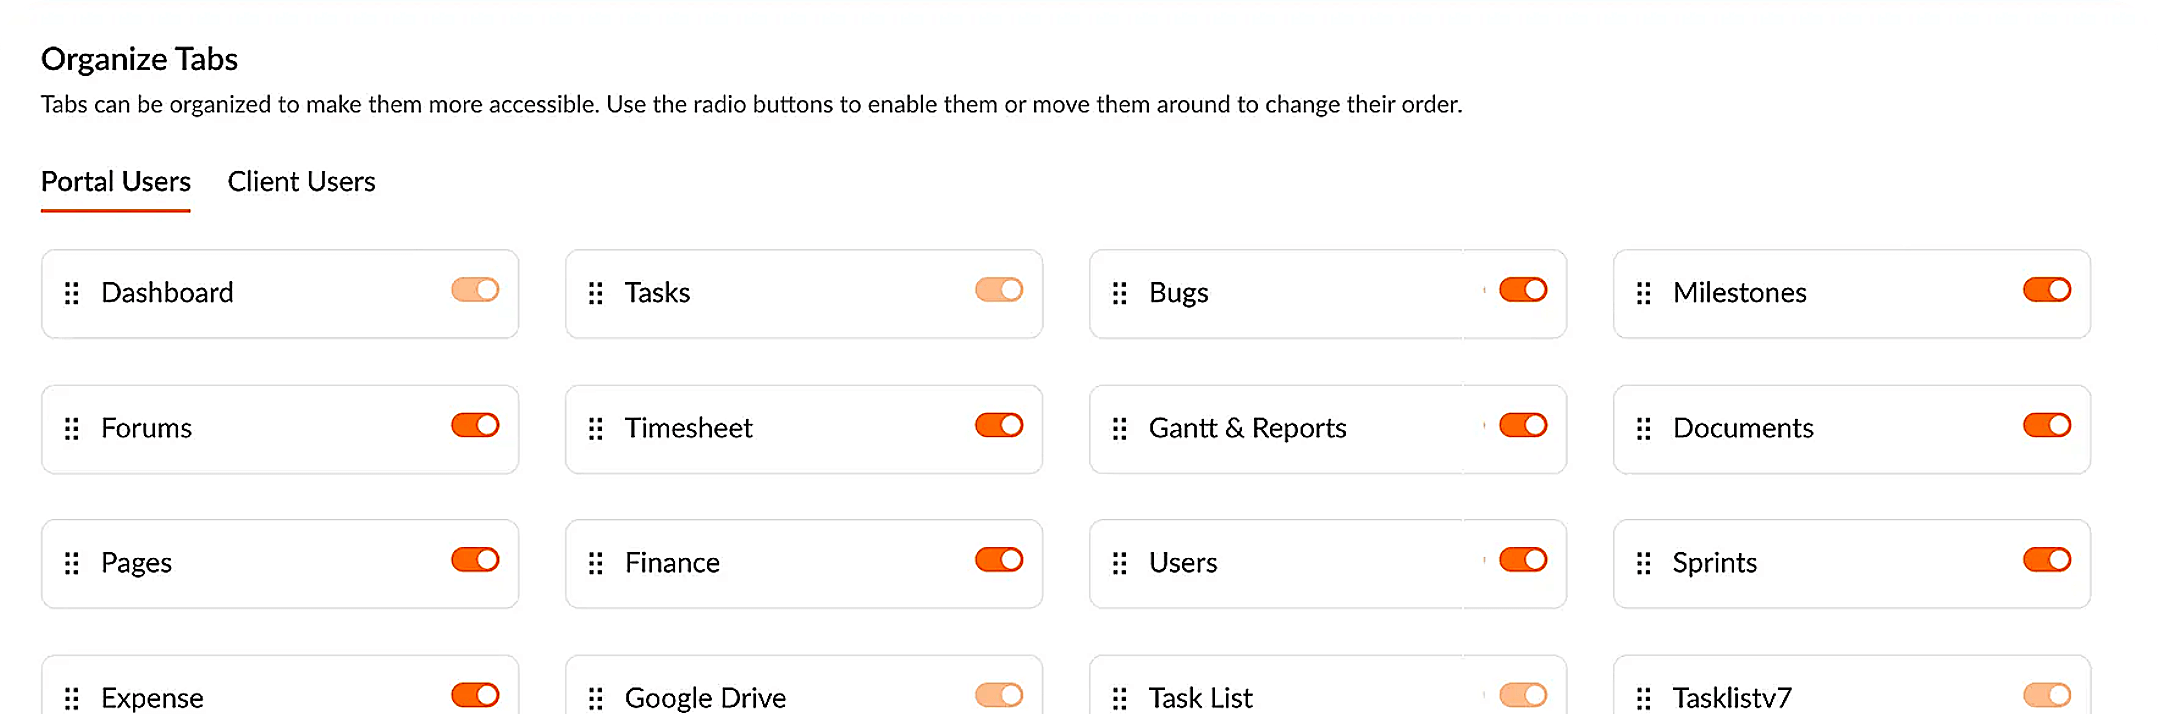Click the drag handle icon beside Timesheet
2158x714 pixels.
[x=596, y=429]
